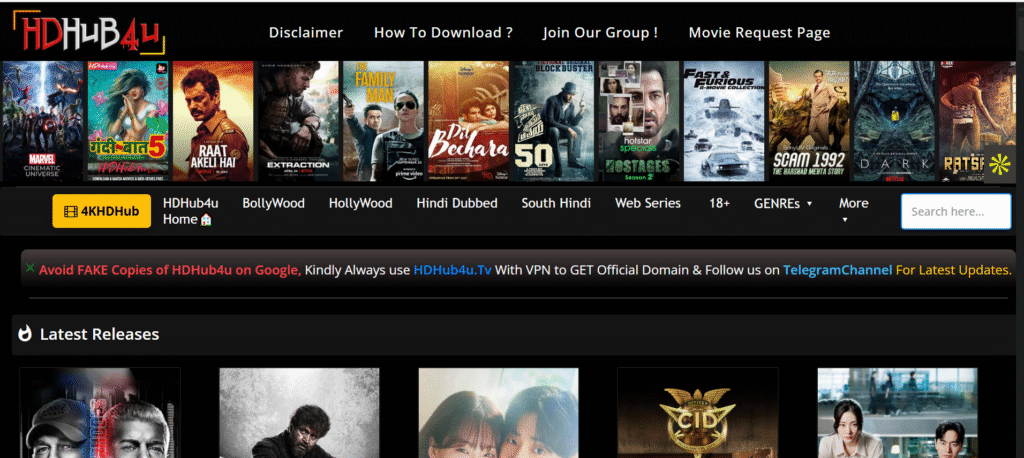Open the South Hindi category
Screen dimensions: 1024x458
click(x=556, y=203)
